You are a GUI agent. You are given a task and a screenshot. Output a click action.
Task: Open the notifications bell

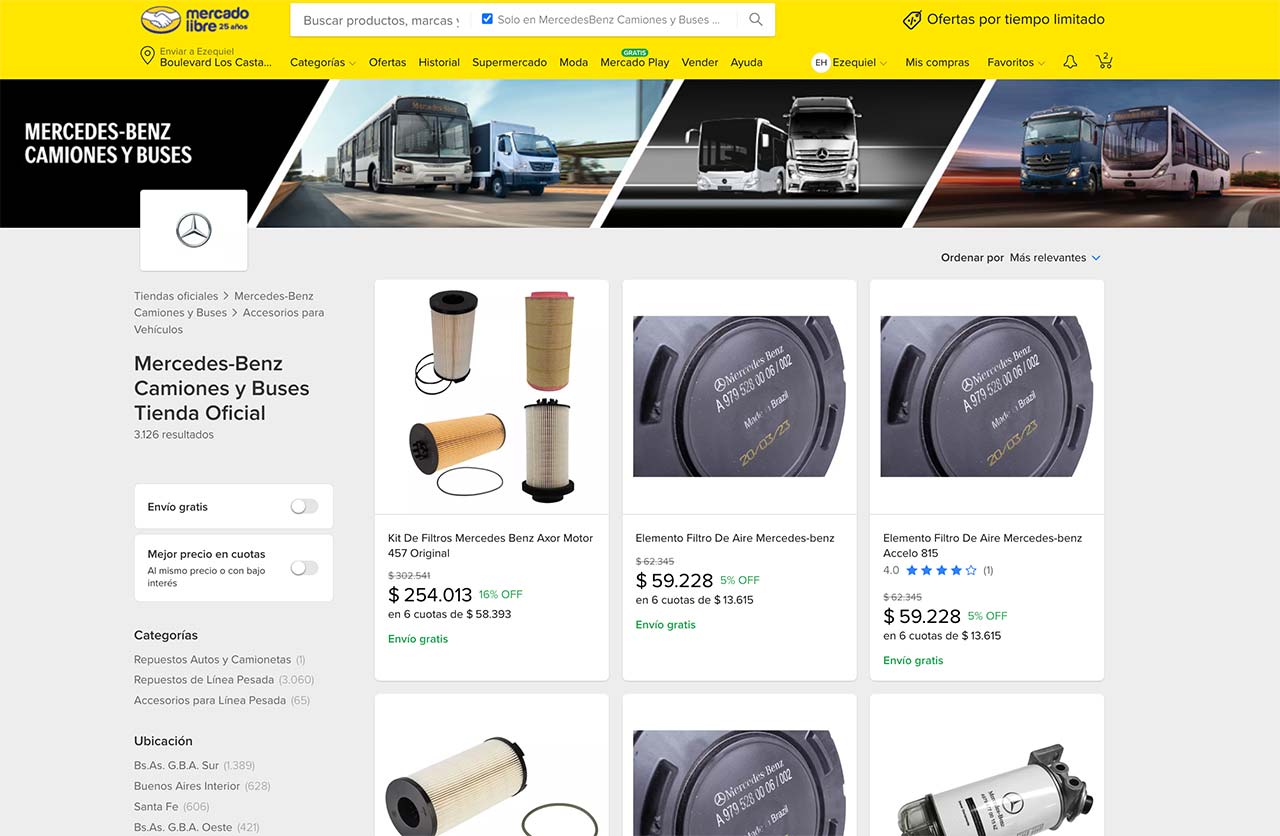tap(1070, 62)
